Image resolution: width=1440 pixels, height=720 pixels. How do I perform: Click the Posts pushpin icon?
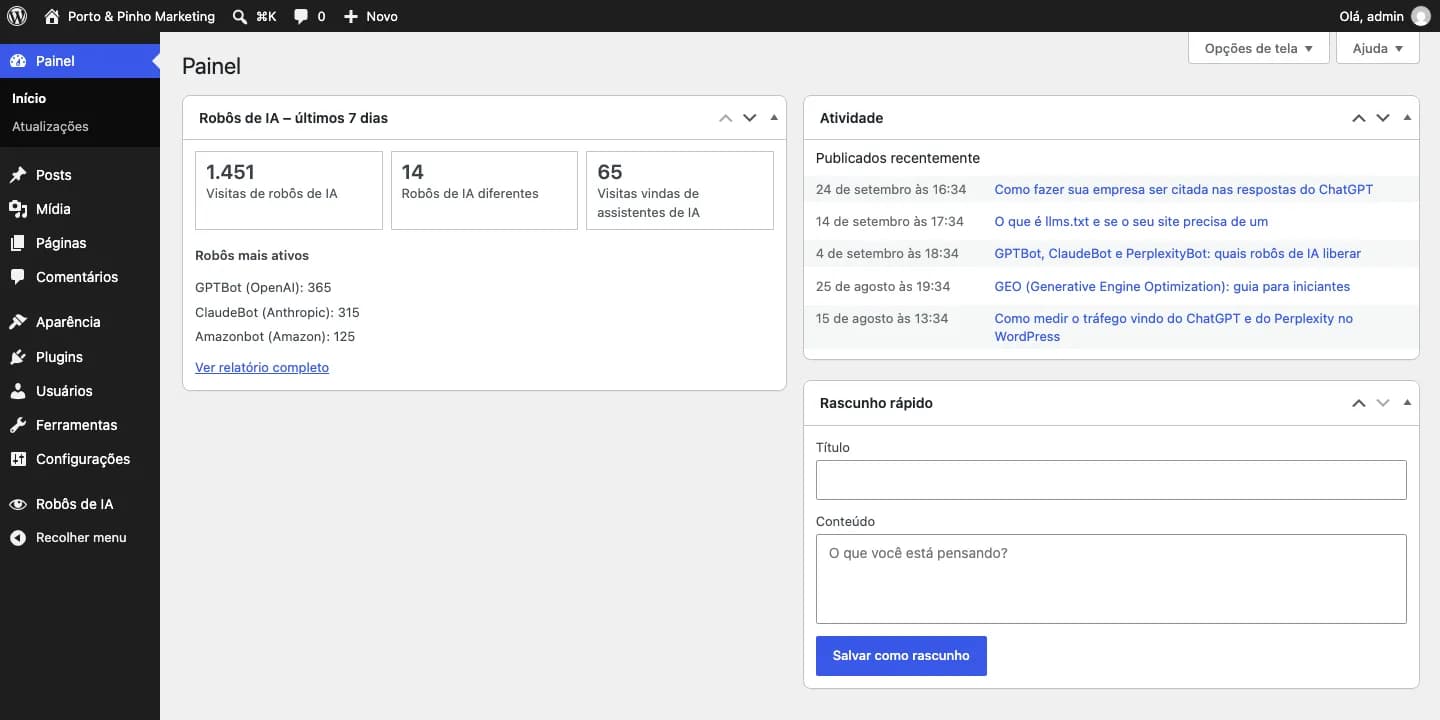(18, 175)
